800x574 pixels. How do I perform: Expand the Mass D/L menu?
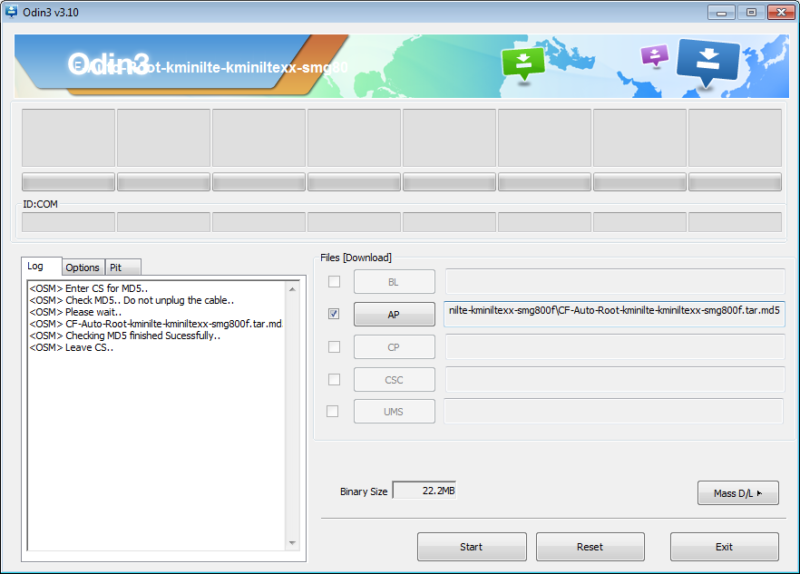coord(737,493)
